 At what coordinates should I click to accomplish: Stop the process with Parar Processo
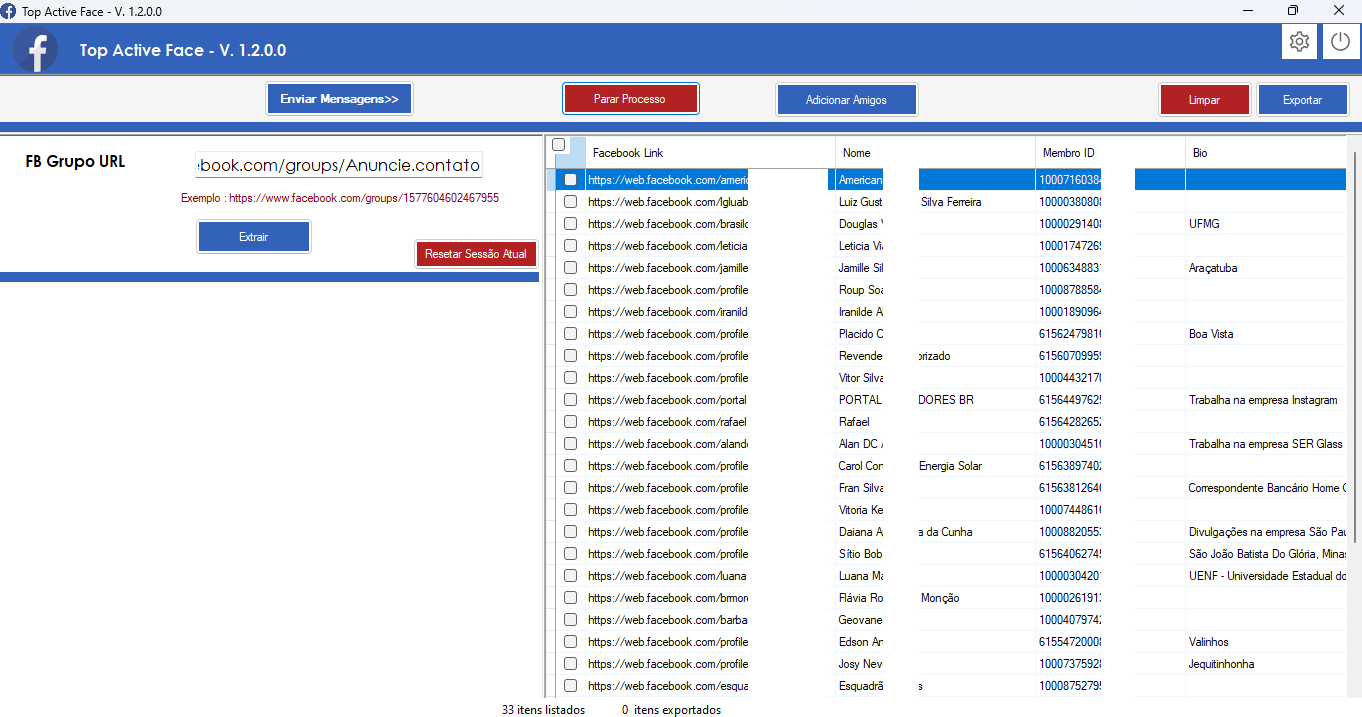630,99
